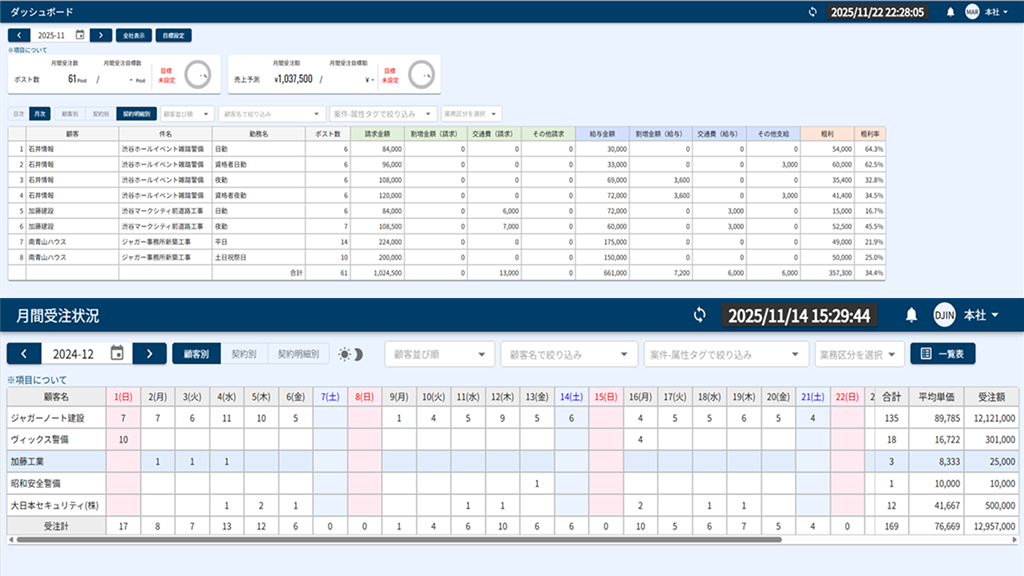1024x576 pixels.
Task: Switch to the 月次 view
Action: (x=40, y=114)
